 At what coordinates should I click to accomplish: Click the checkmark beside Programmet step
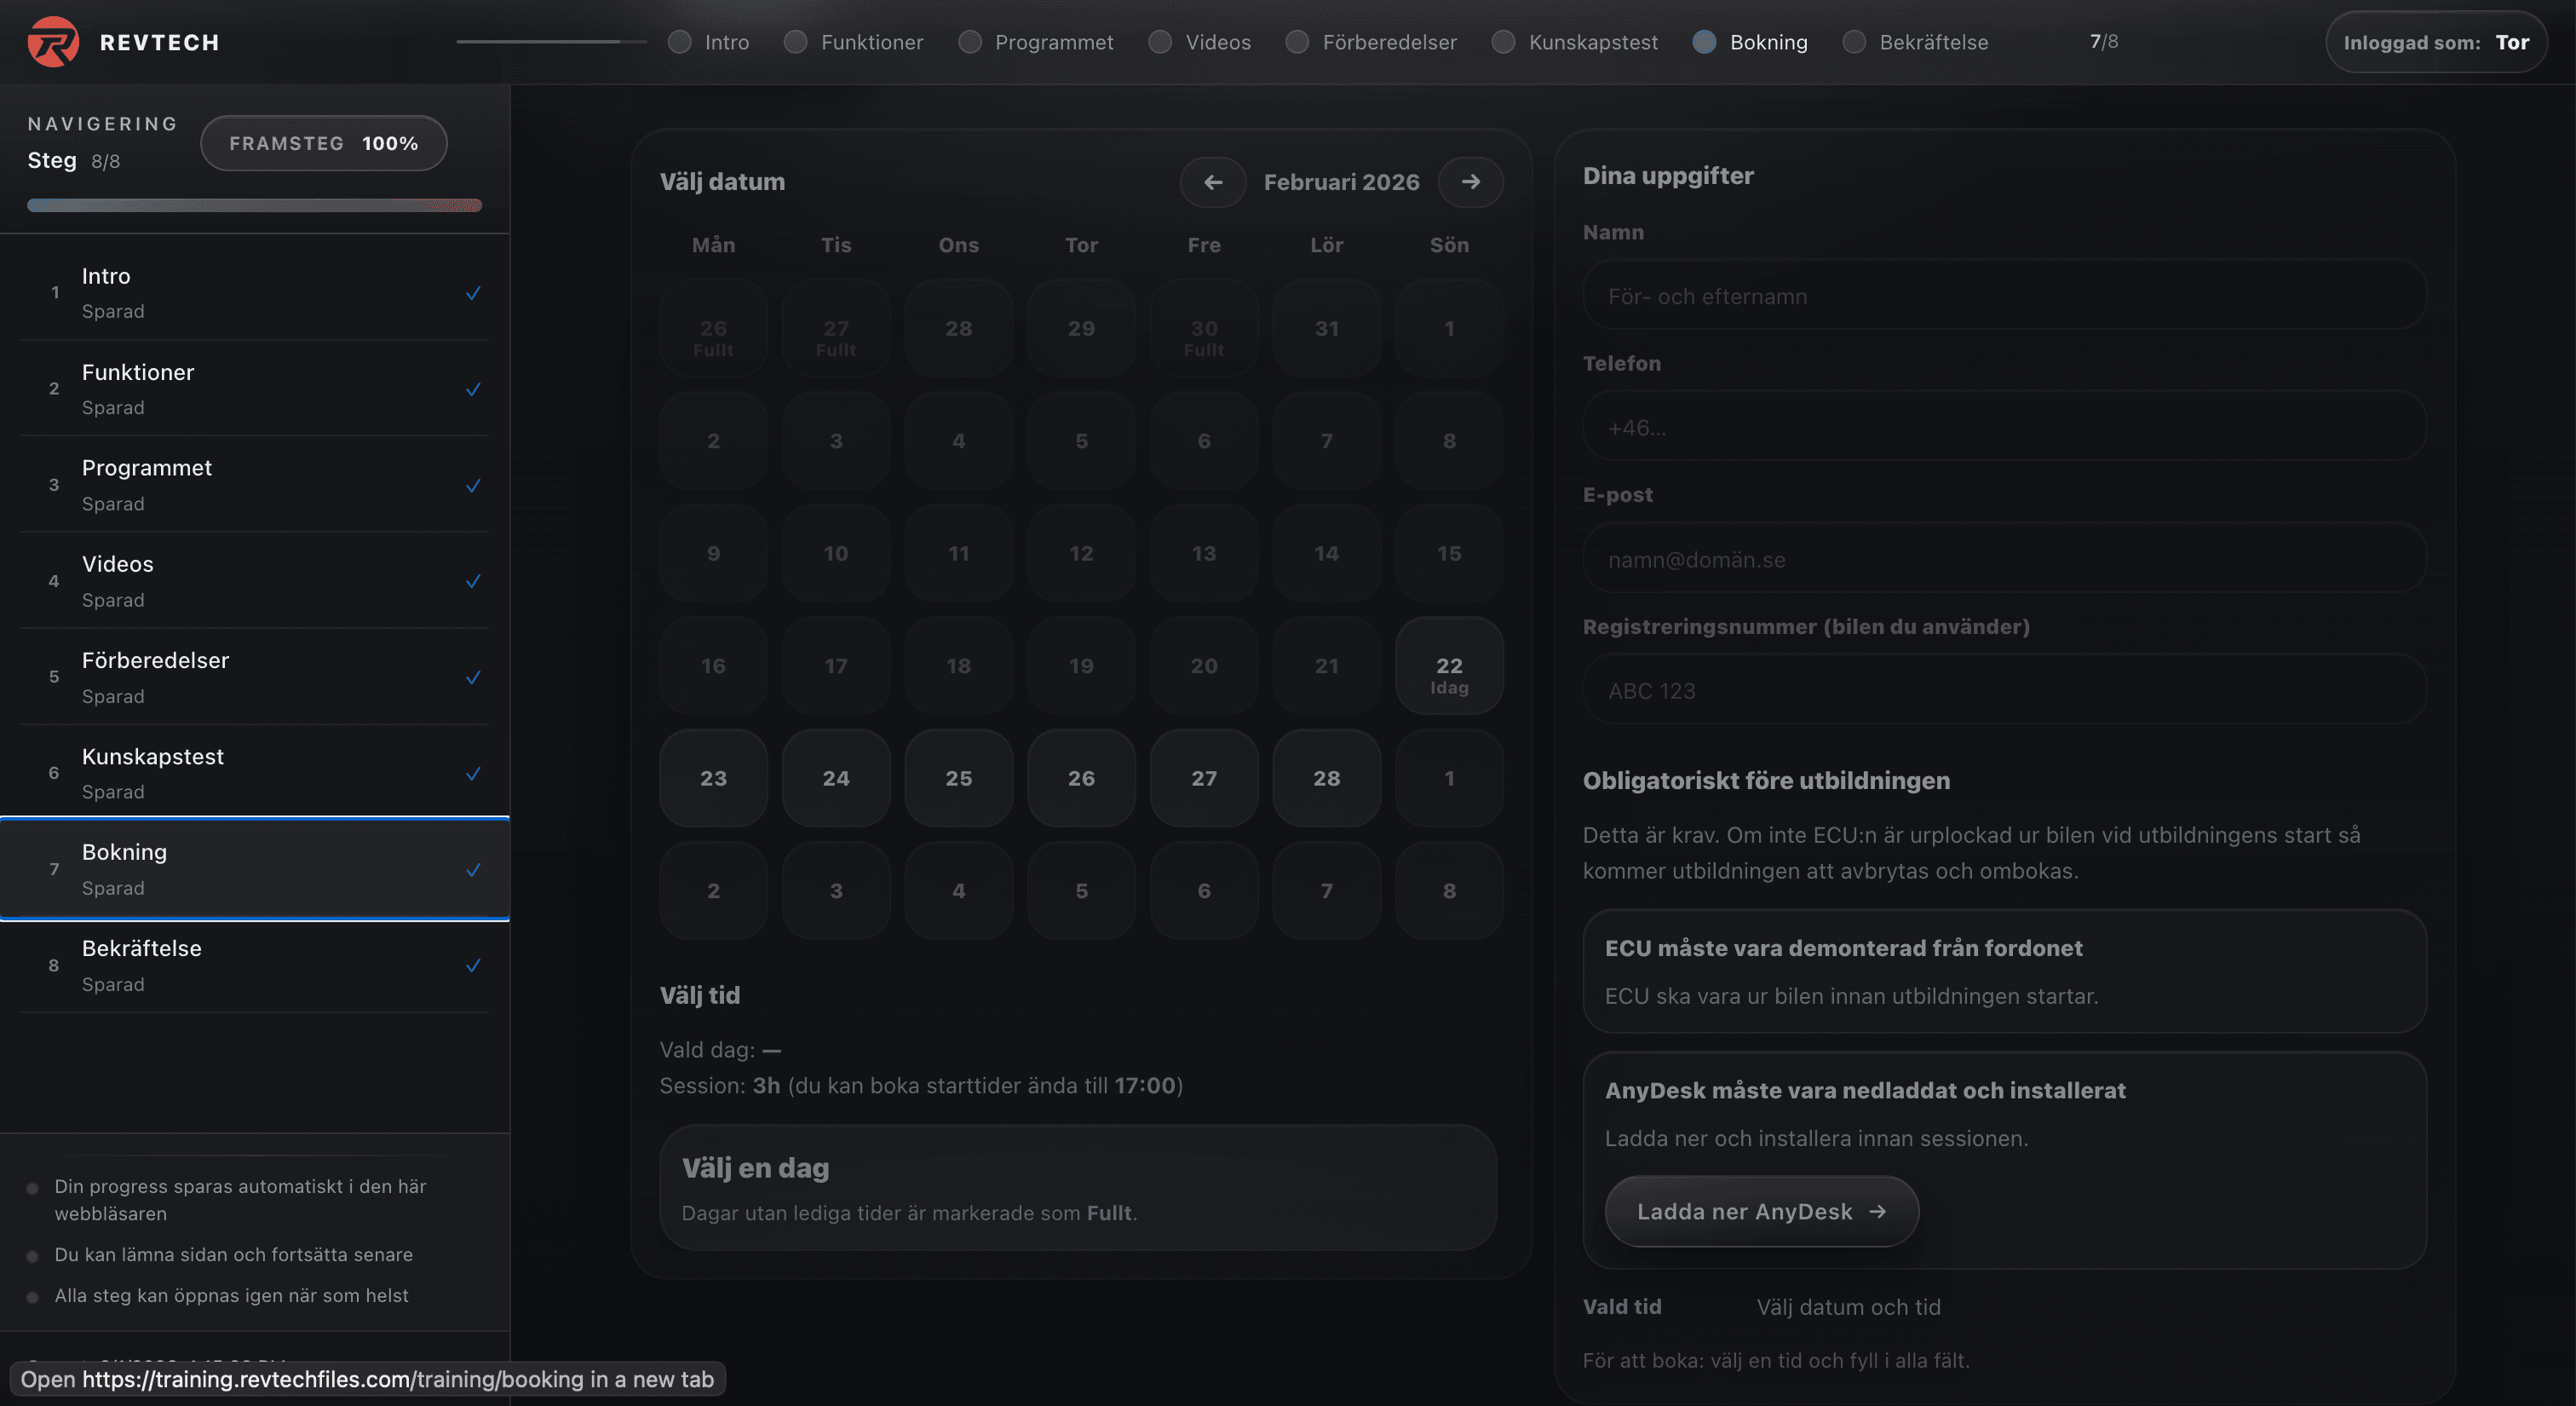pos(473,486)
